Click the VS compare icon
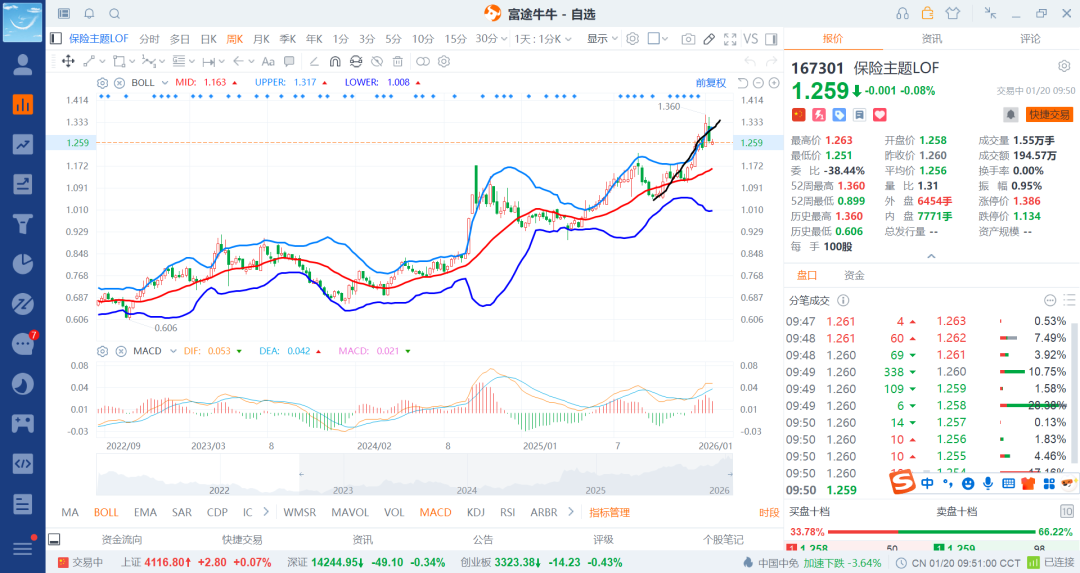This screenshot has width=1080, height=573. coord(749,39)
